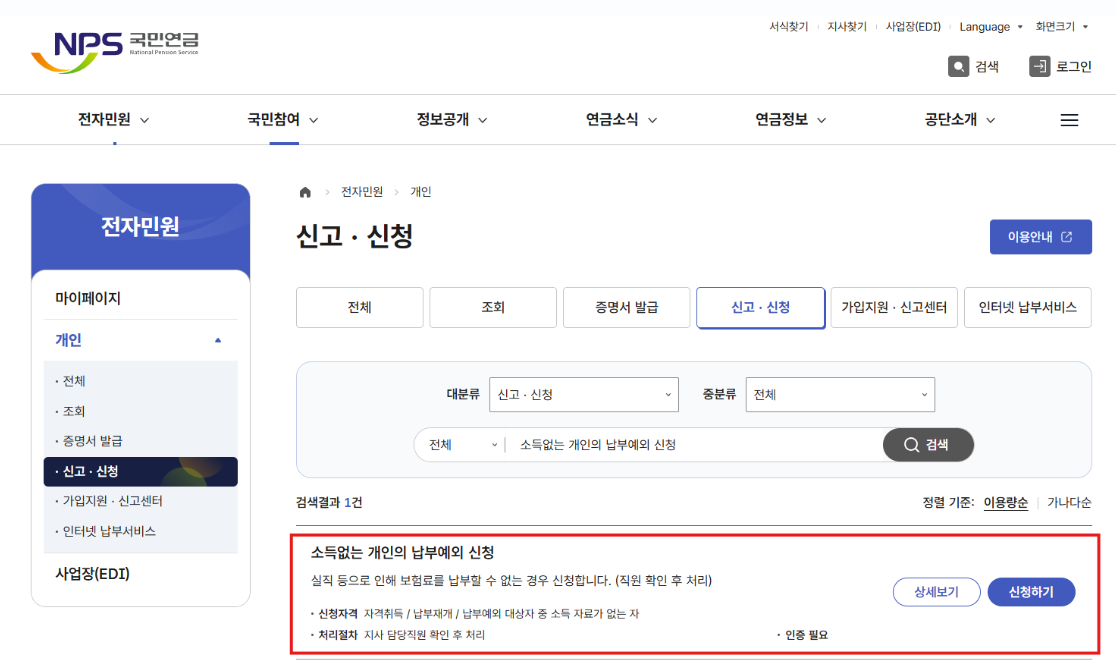1116x666 pixels.
Task: Click 개인 breadcrumb link
Action: [421, 192]
